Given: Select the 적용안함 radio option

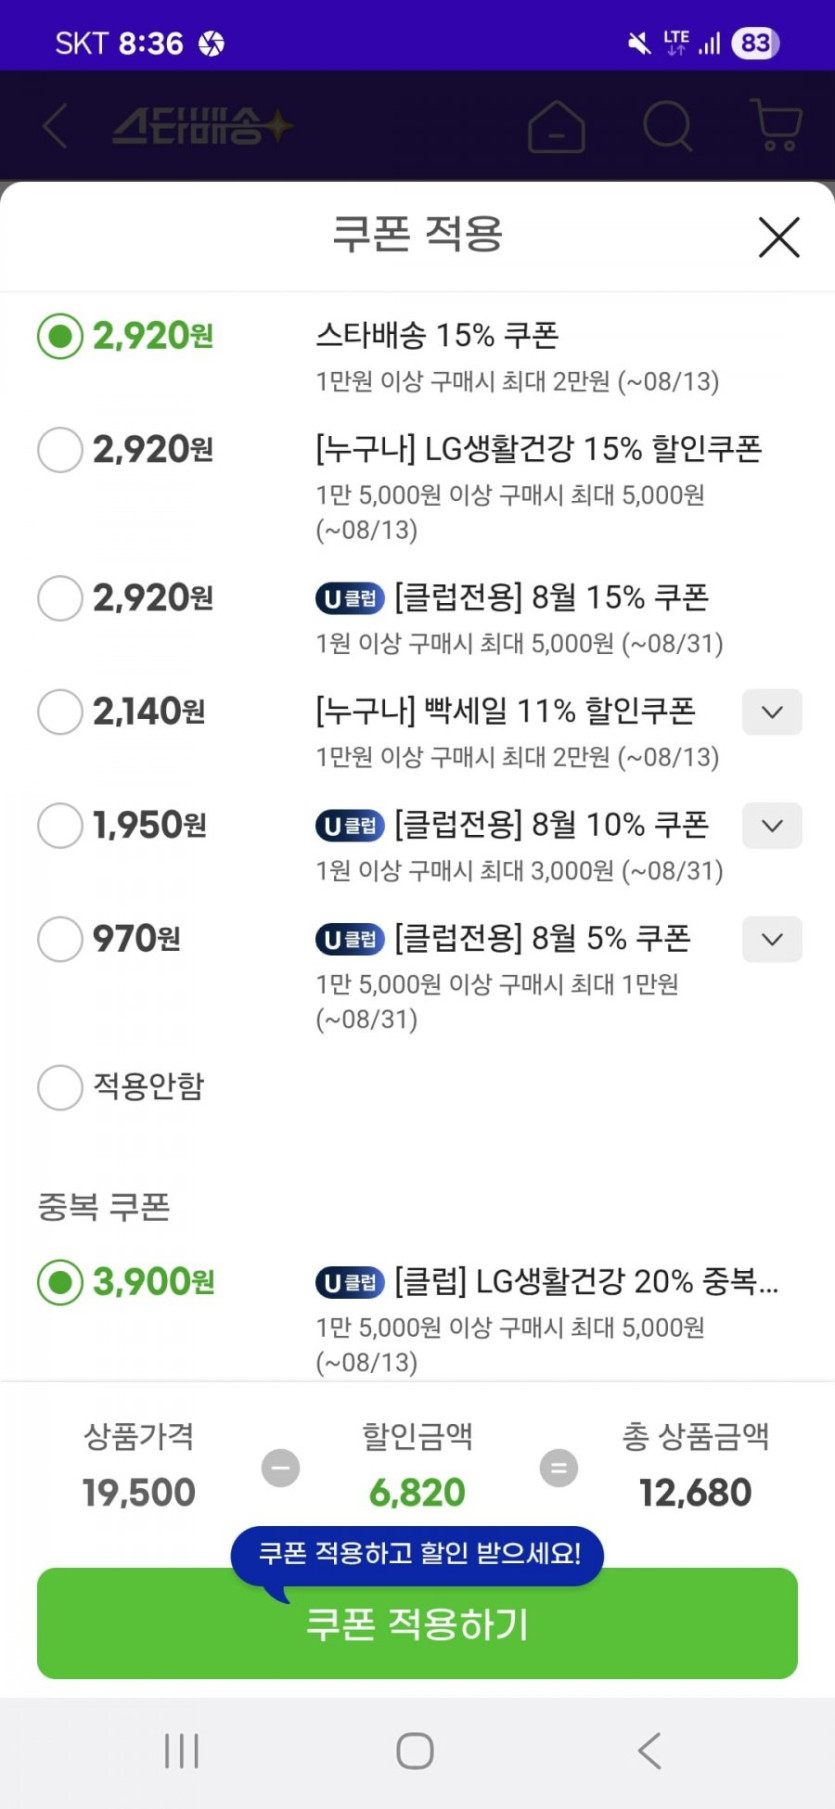Looking at the screenshot, I should pos(60,1087).
